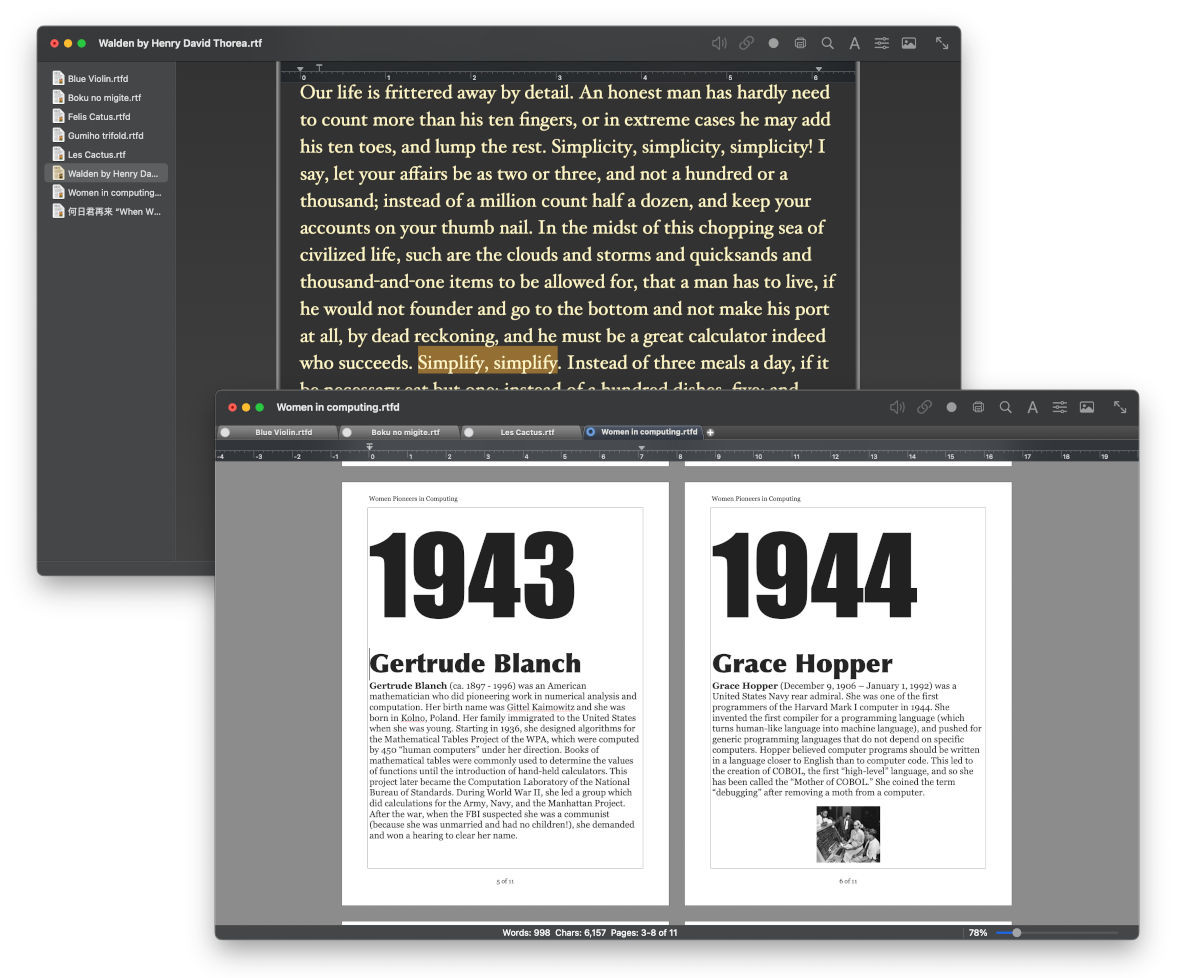Open the 78% zoom level menu
This screenshot has height=978, width=1180.
click(x=977, y=932)
